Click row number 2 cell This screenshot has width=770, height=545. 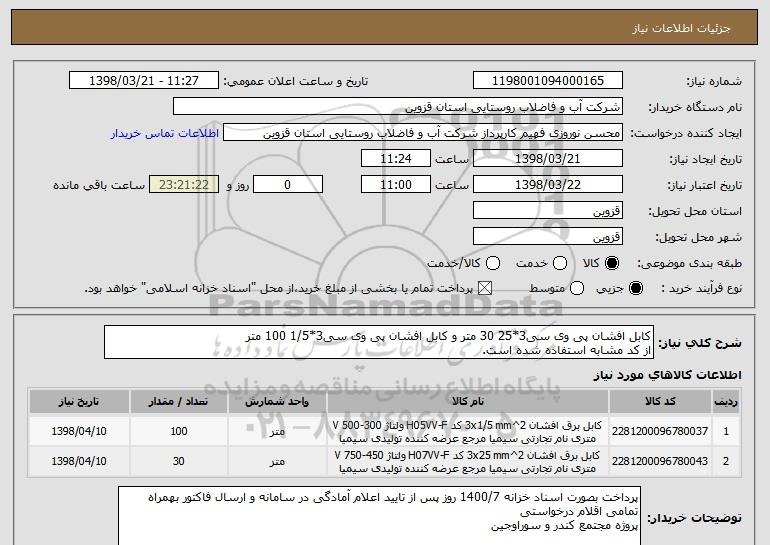point(726,461)
